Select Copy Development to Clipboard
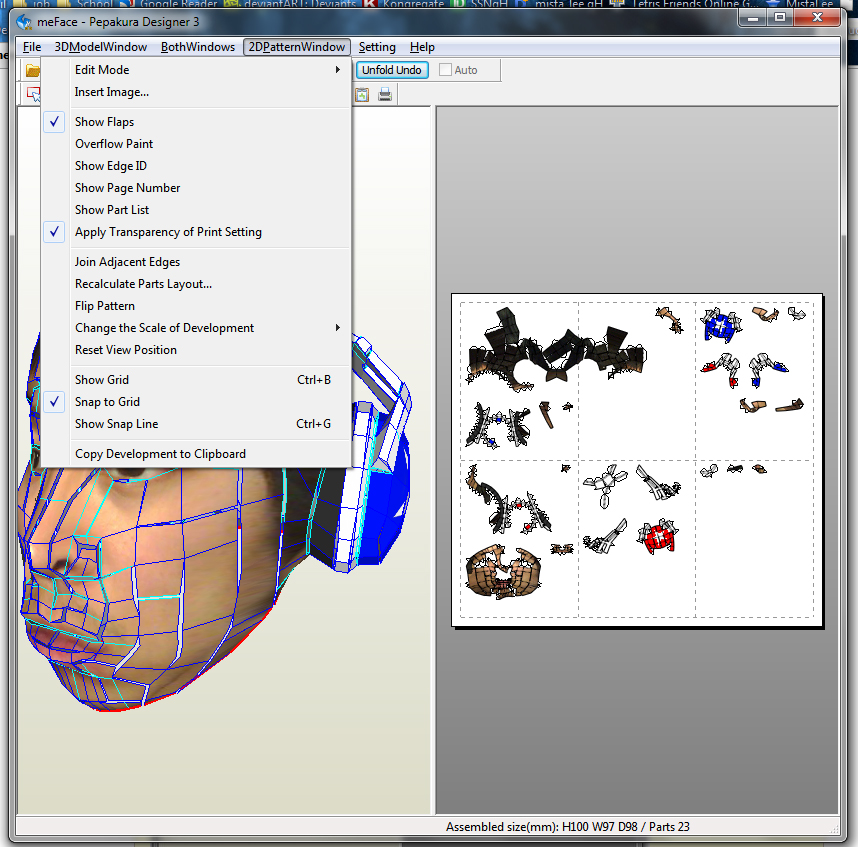The width and height of the screenshot is (858, 847). click(196, 454)
